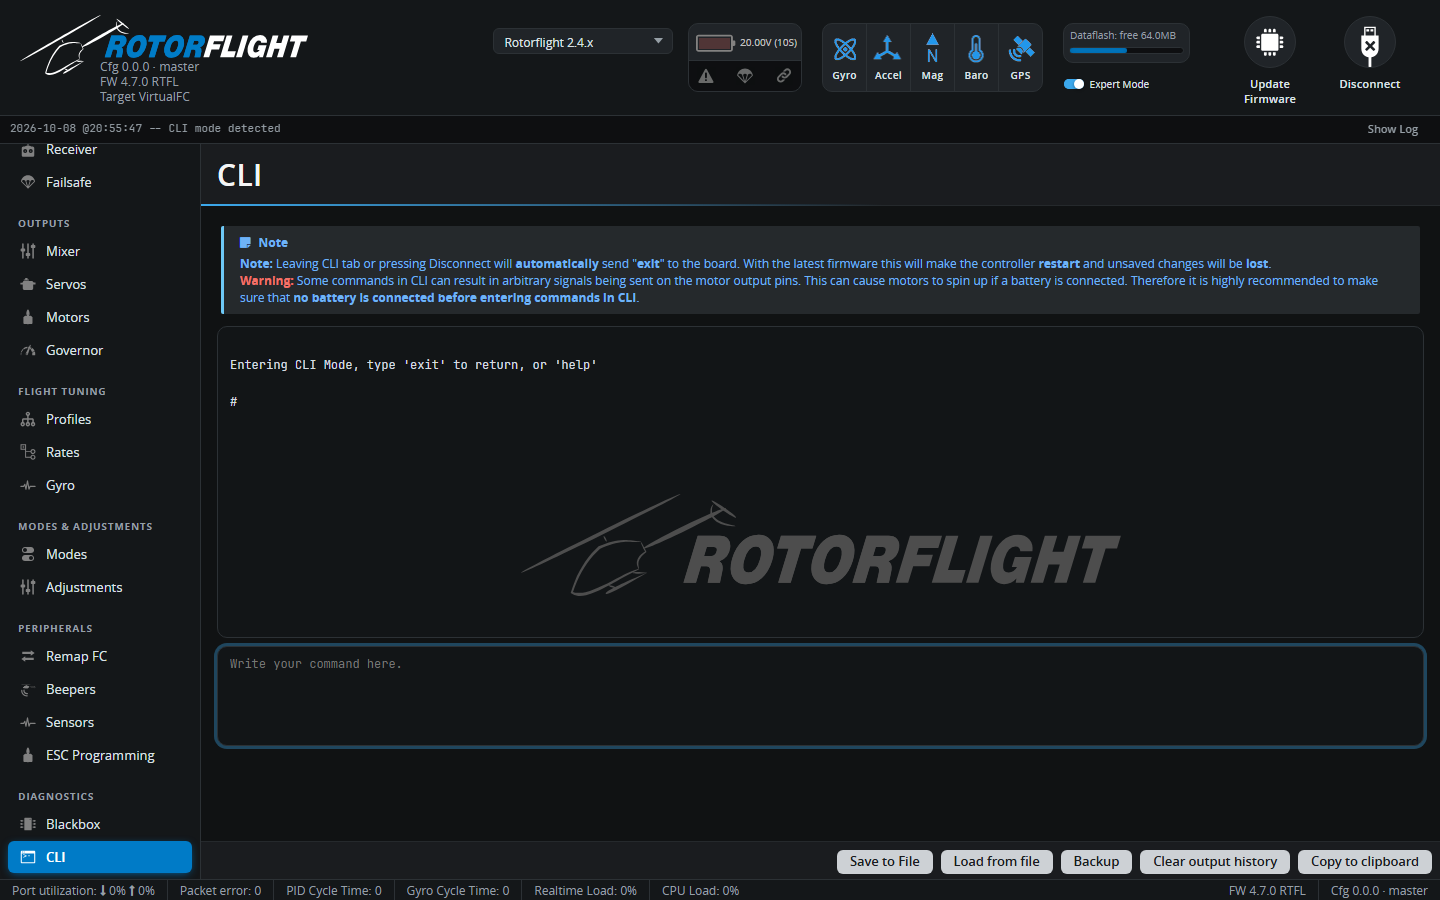
Task: Select the CLI tab in sidebar
Action: [x=100, y=857]
